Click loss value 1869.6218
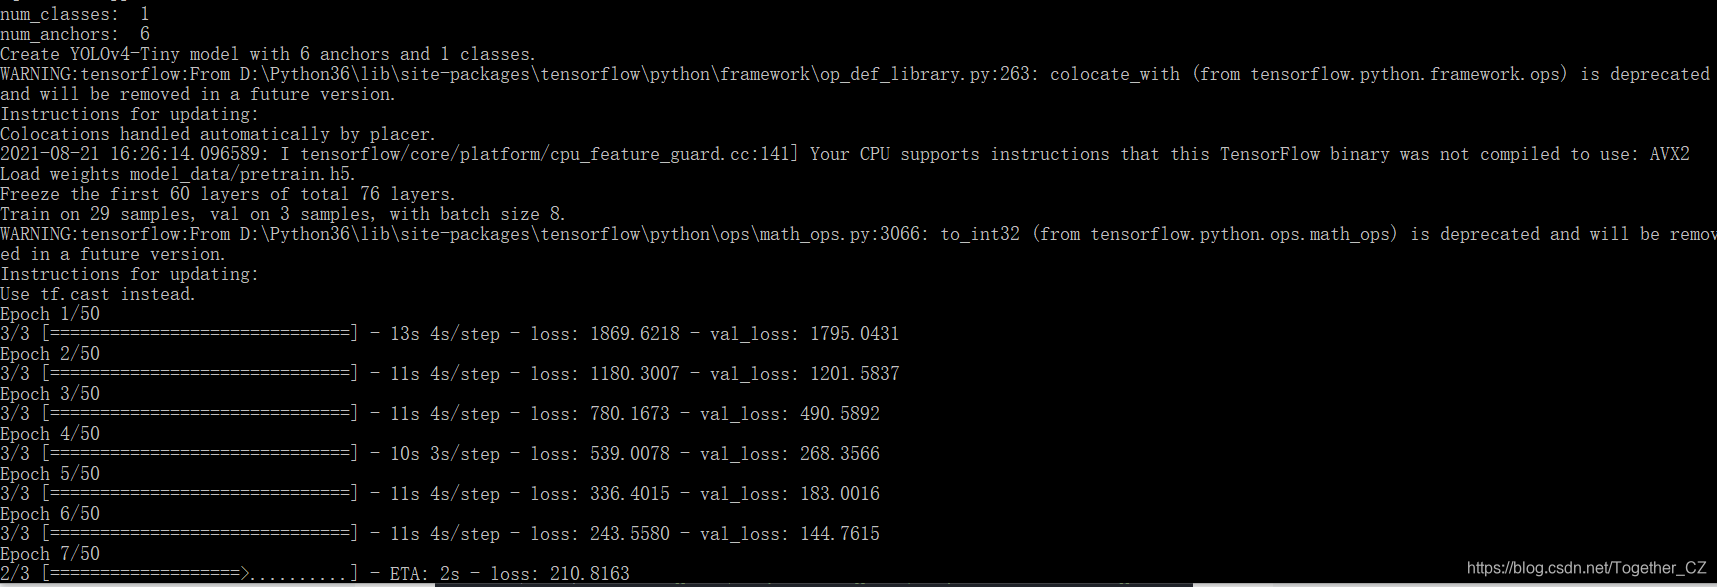The height and width of the screenshot is (587, 1717). coord(635,334)
